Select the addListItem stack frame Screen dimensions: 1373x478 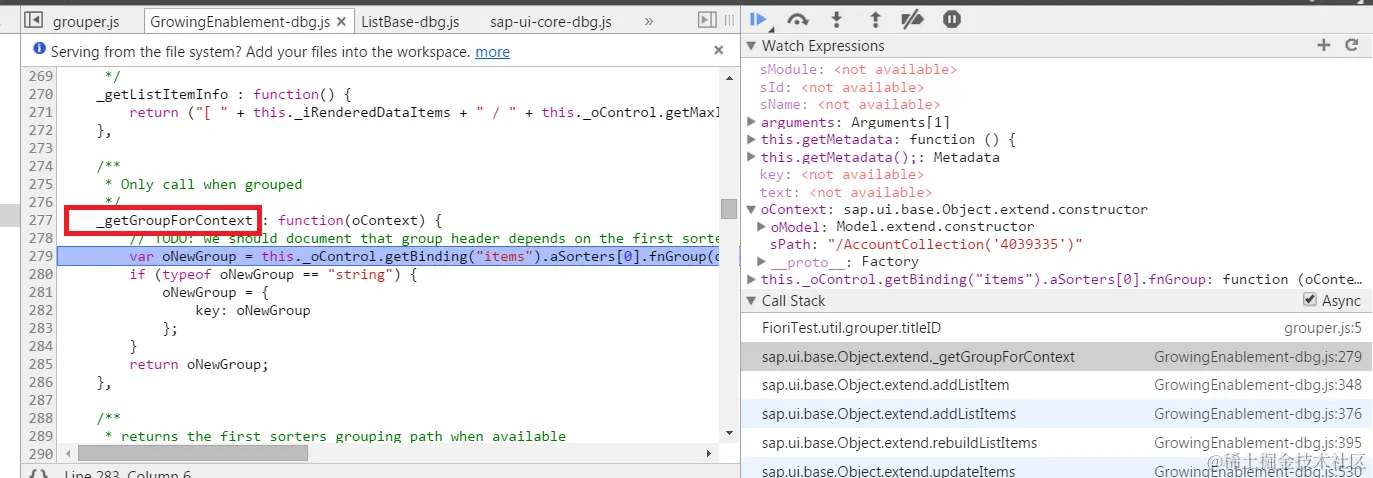pos(1057,385)
